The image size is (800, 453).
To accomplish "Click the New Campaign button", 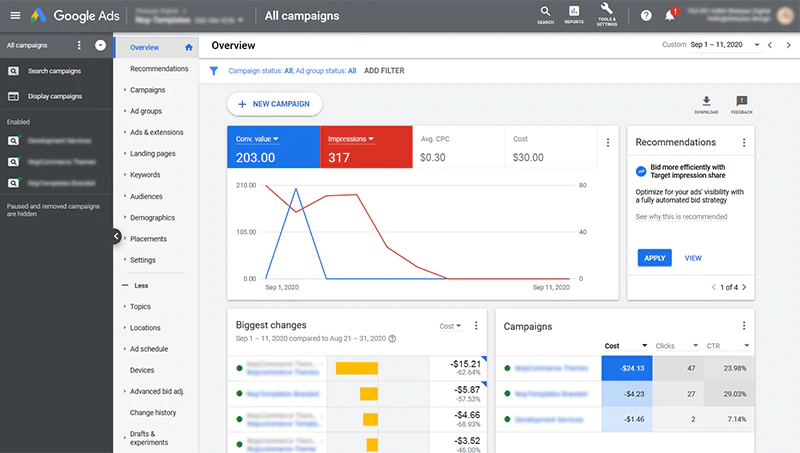I will tap(274, 104).
